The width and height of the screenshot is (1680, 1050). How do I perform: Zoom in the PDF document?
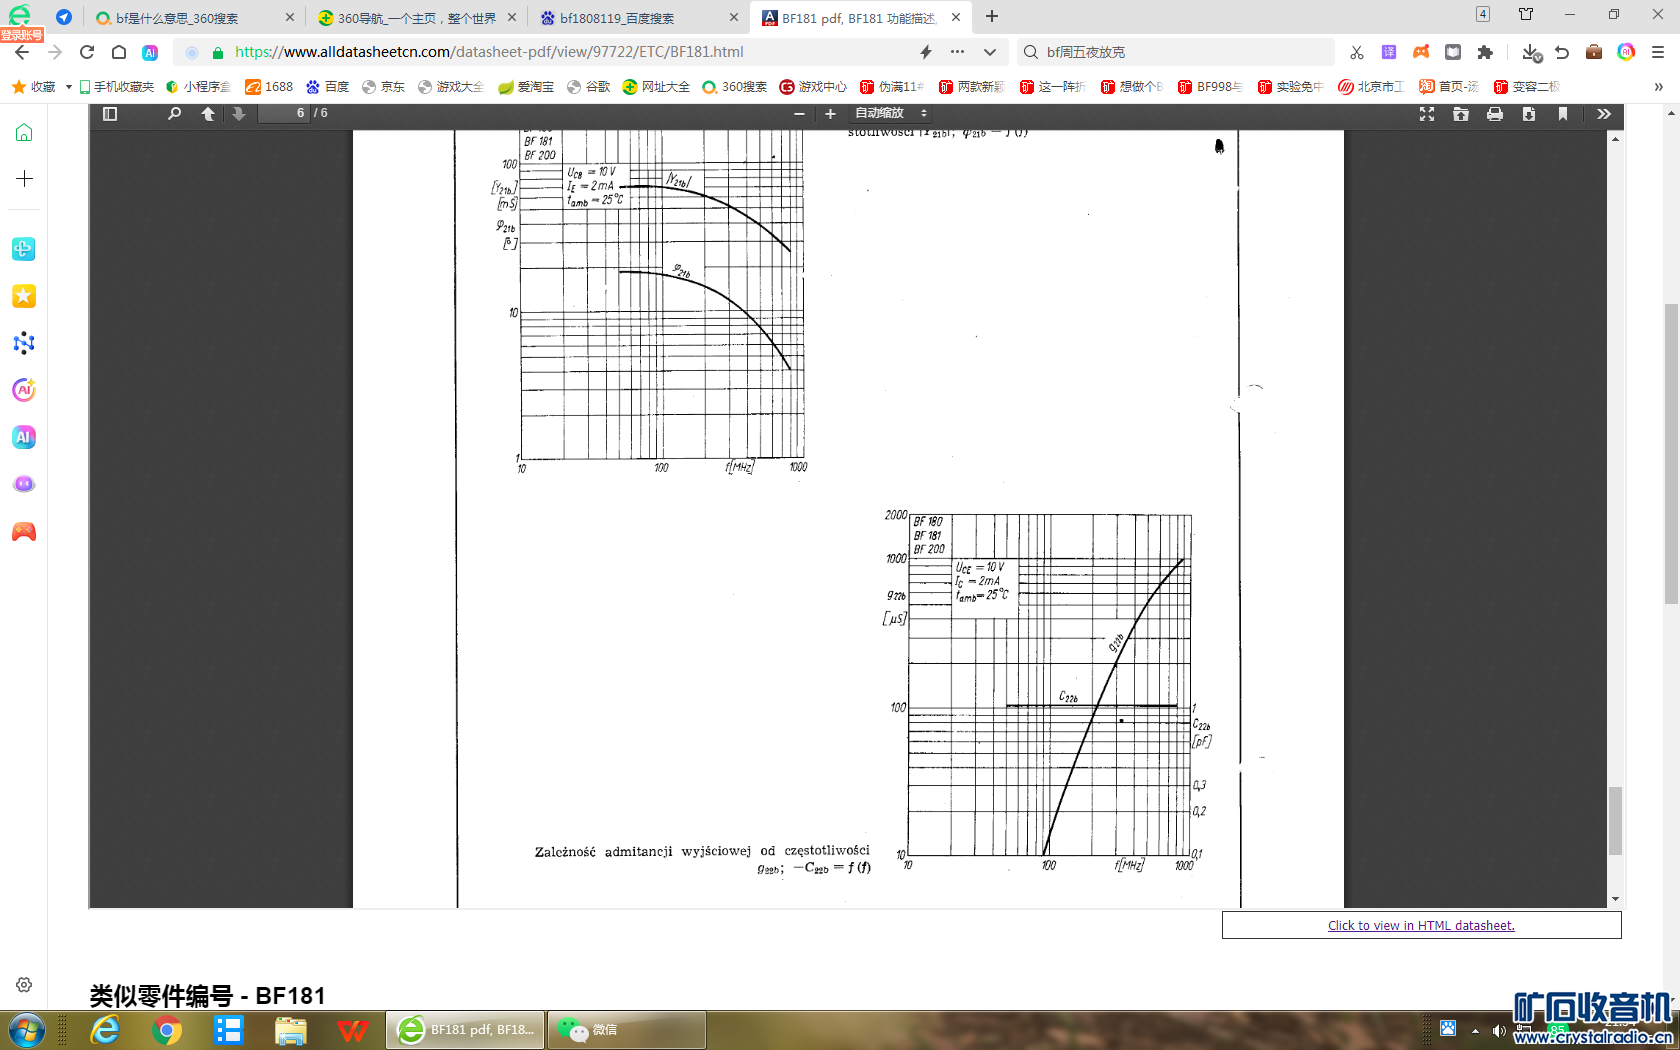pyautogui.click(x=830, y=114)
